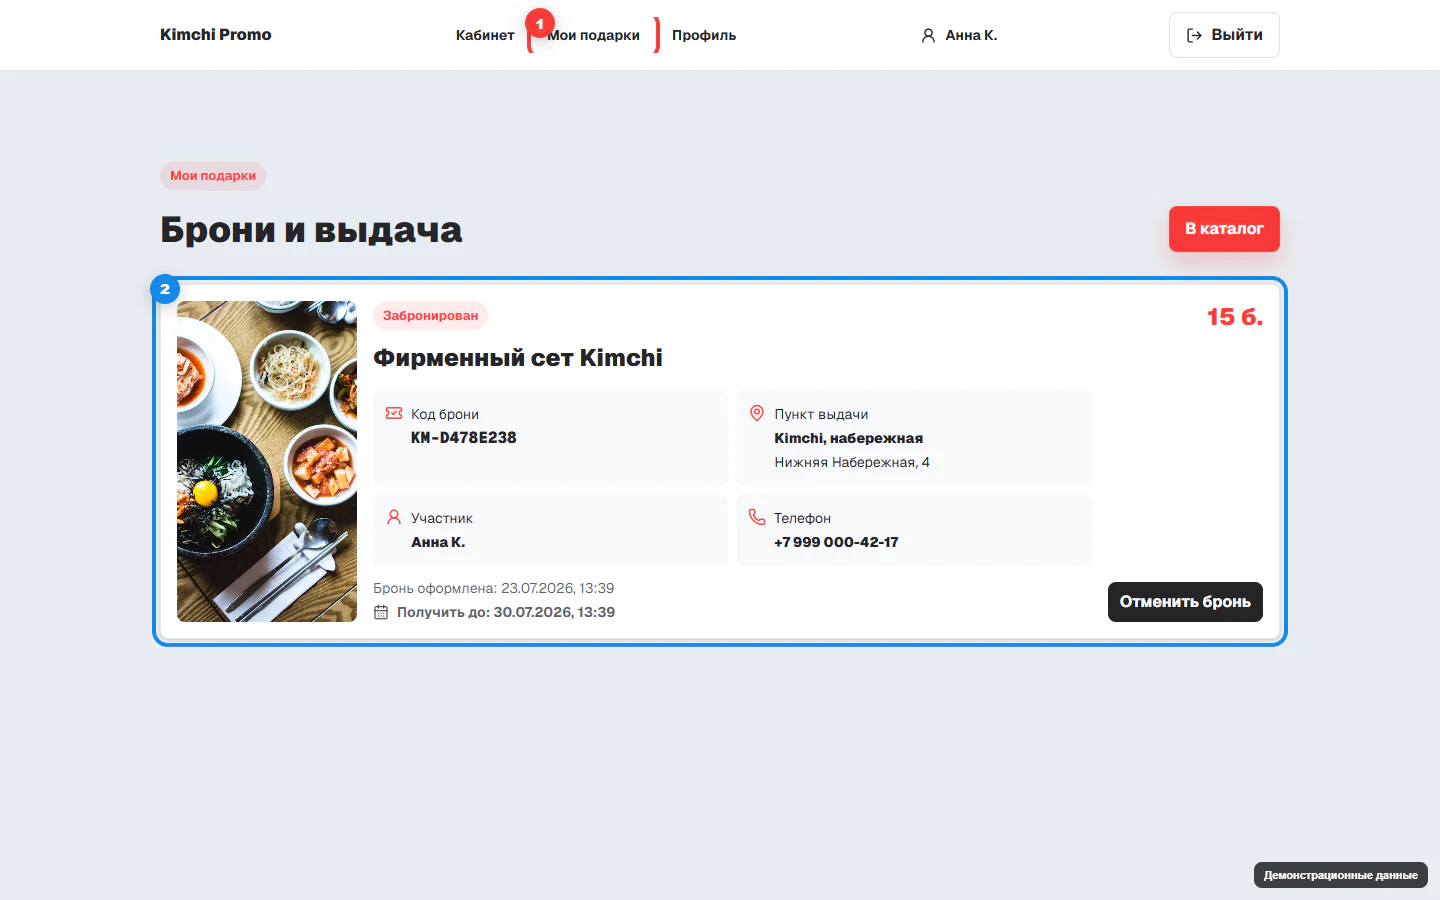This screenshot has width=1440, height=900.
Task: Click the phone number +7 999 000-42-17
Action: [x=836, y=542]
